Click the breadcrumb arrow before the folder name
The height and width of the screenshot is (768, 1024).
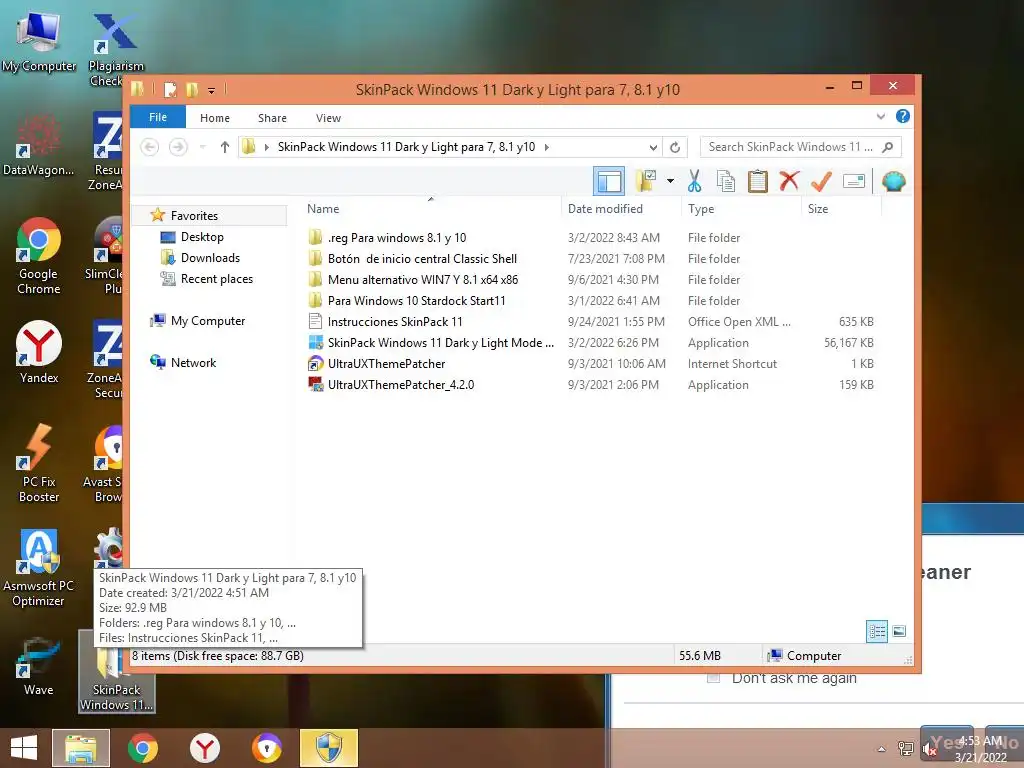coord(266,148)
